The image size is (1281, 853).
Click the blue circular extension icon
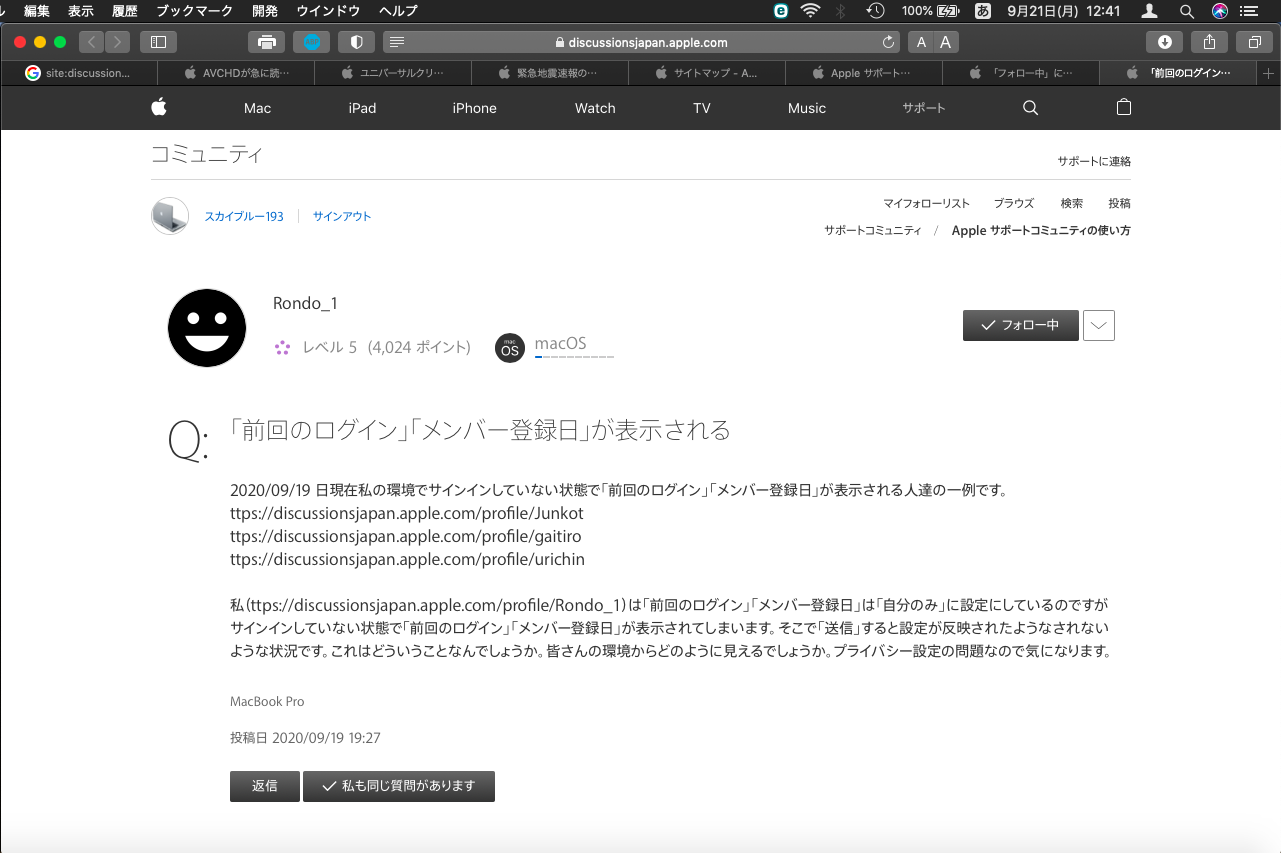click(x=311, y=42)
